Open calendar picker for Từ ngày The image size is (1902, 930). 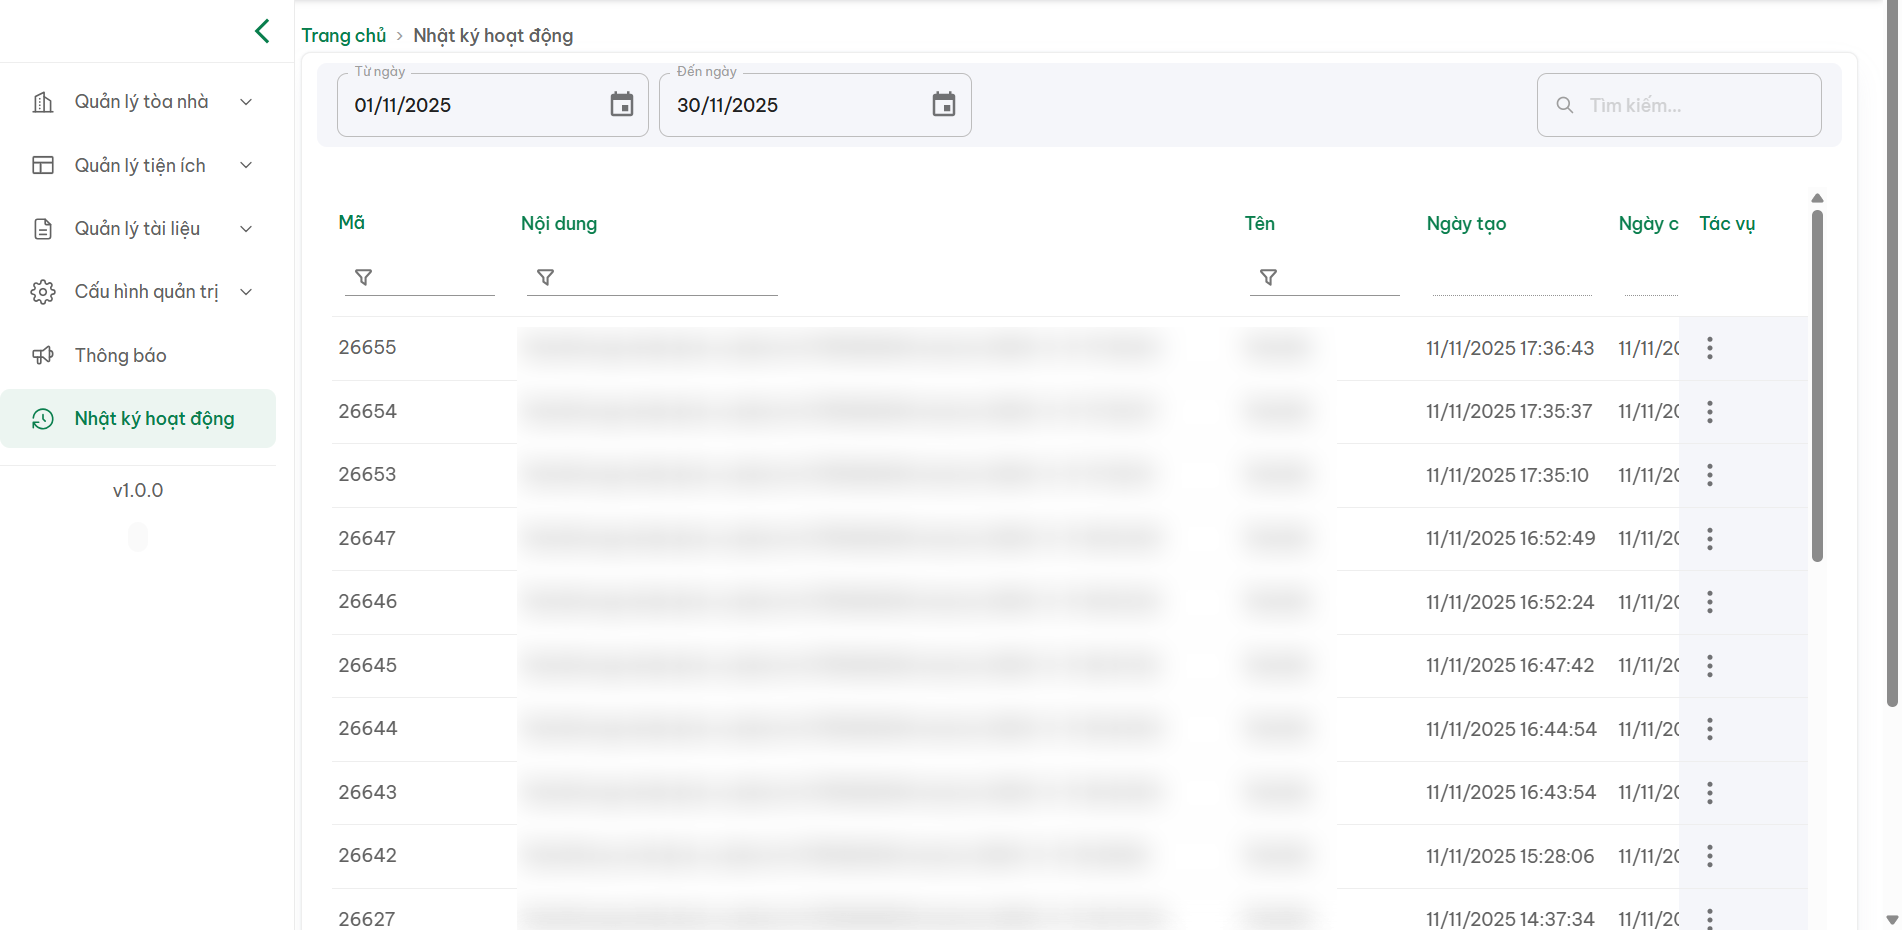(621, 104)
